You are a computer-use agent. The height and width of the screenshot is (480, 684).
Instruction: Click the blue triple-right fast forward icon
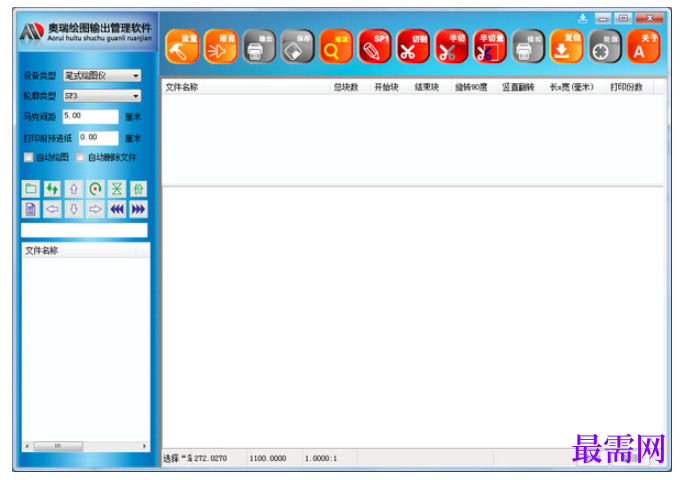click(x=138, y=209)
